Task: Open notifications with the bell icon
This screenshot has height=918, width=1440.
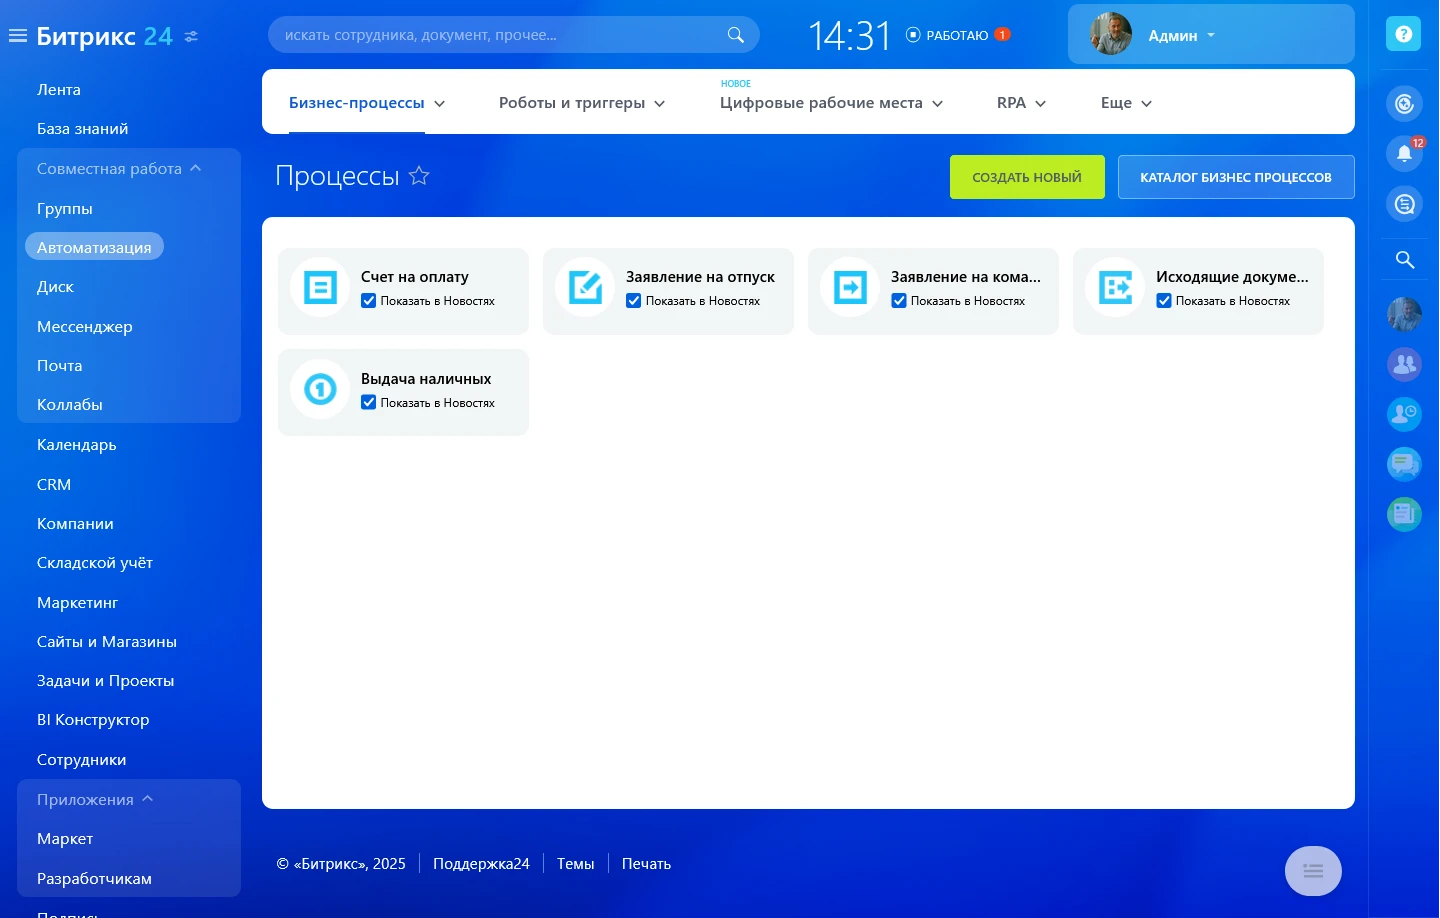Action: [x=1404, y=153]
